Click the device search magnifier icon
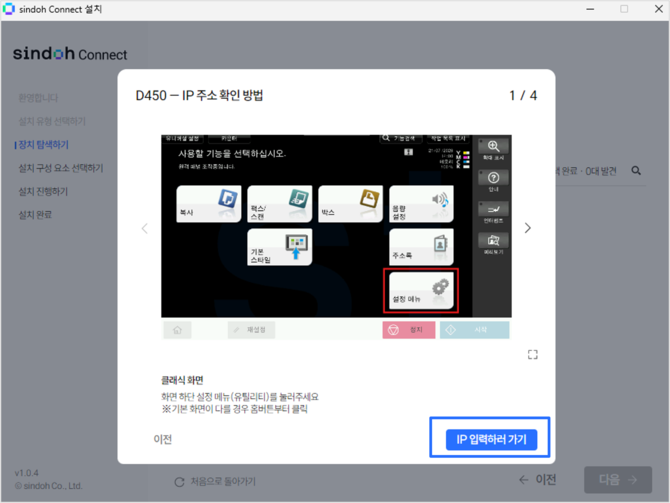The width and height of the screenshot is (670, 503). point(636,171)
